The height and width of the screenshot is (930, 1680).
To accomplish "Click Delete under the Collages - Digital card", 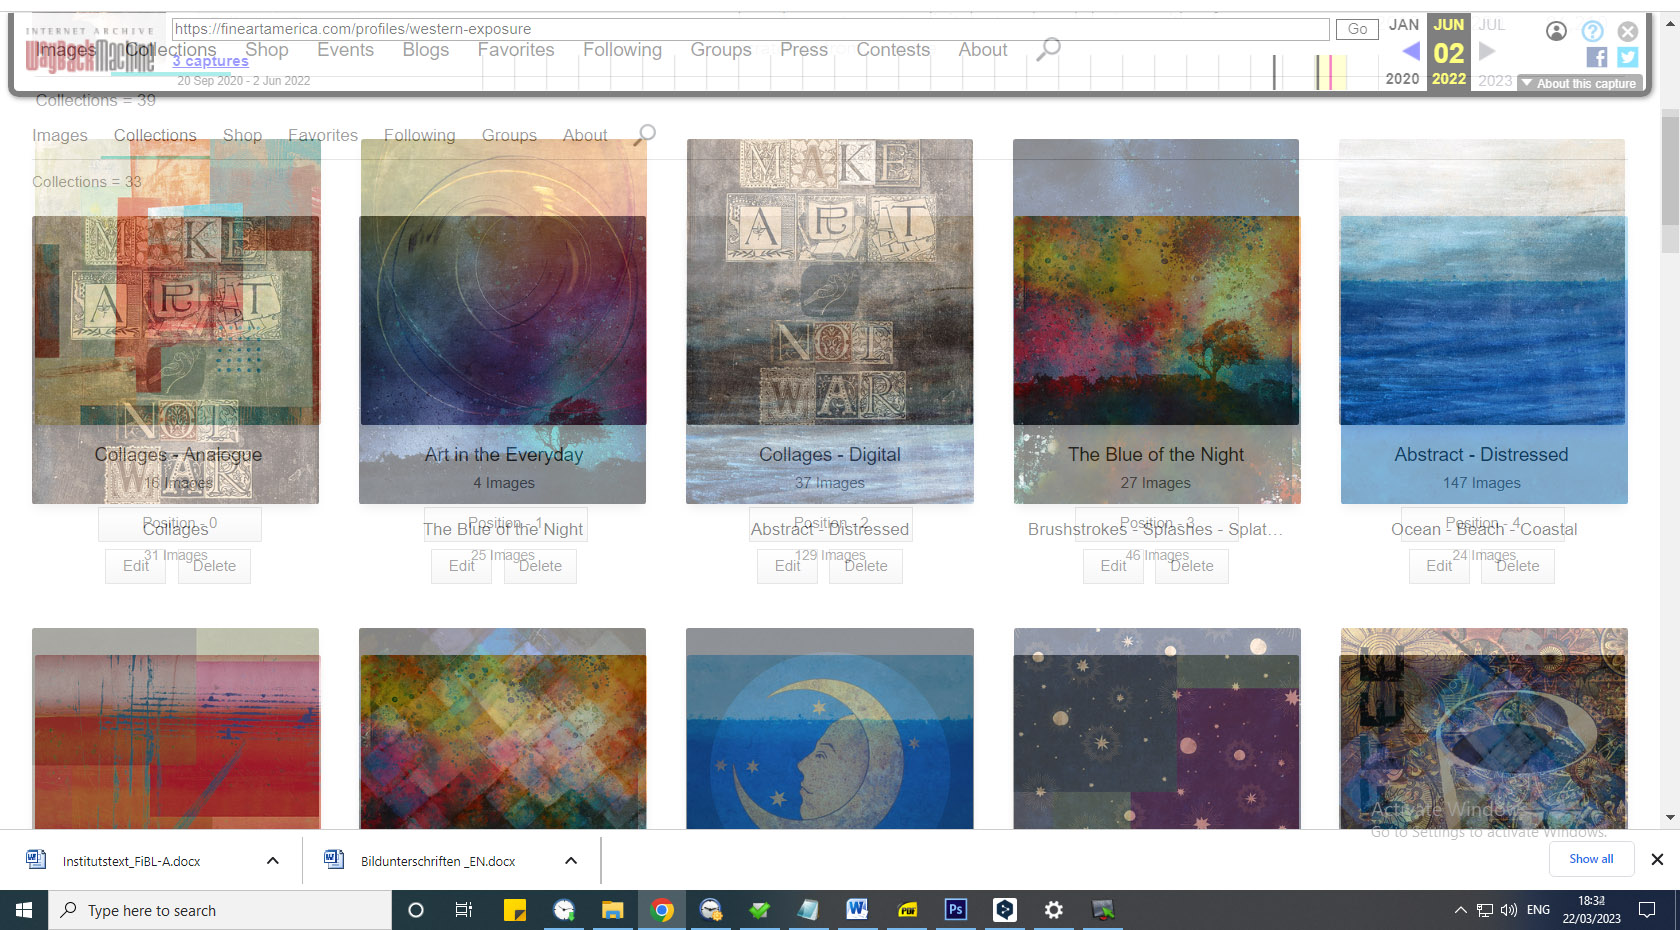I will 866,566.
